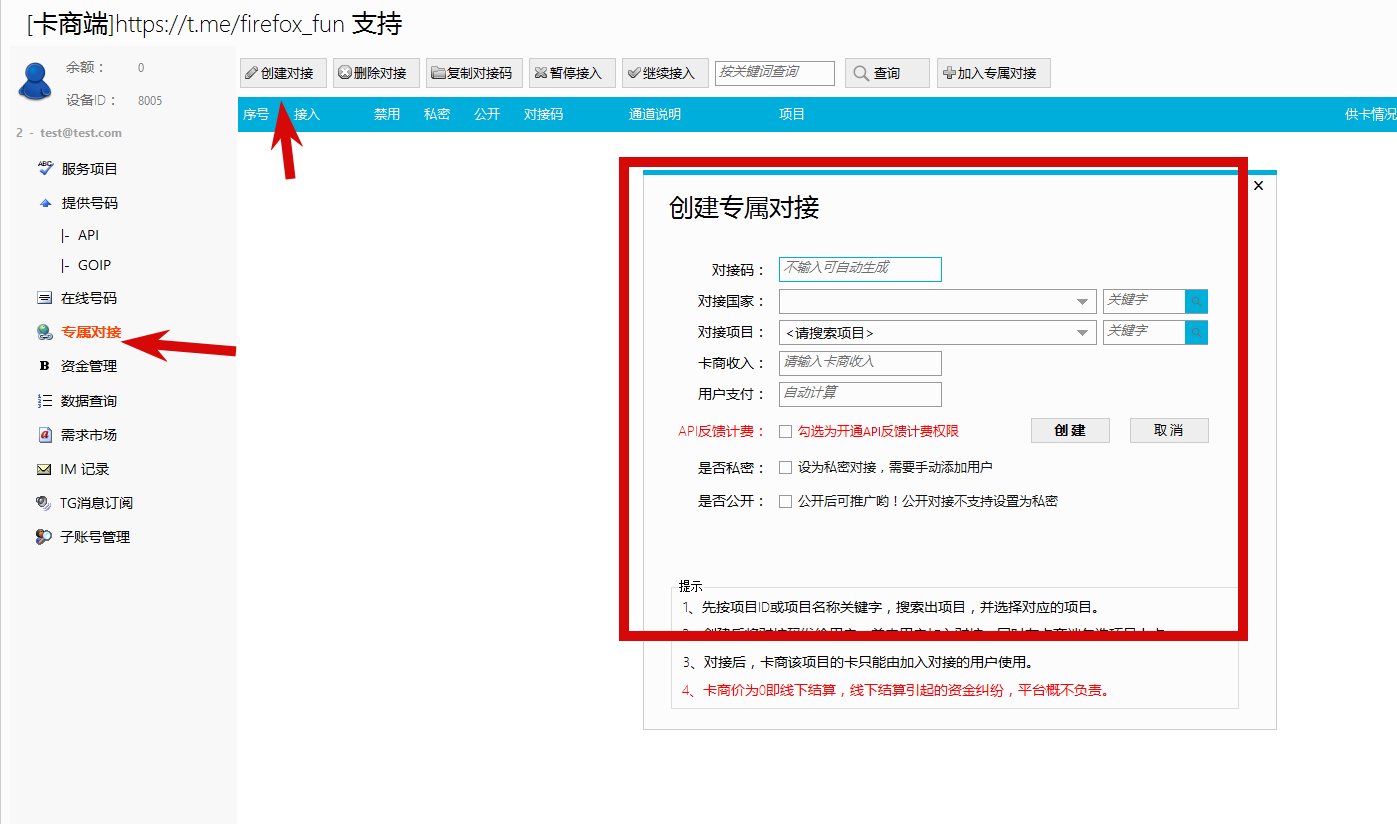1397x824 pixels.
Task: Click the 查询 search button
Action: [887, 73]
